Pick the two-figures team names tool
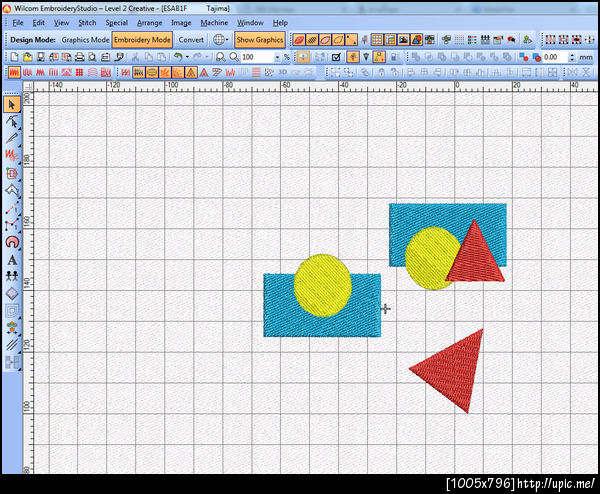Screen dimensions: 600x494 tap(12, 276)
